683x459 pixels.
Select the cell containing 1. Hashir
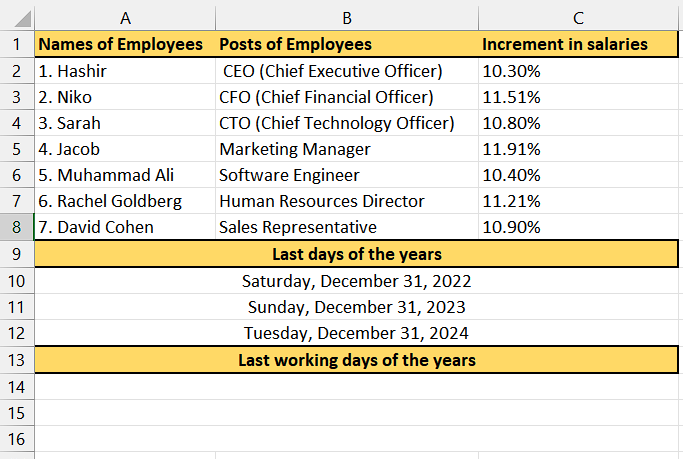pos(125,71)
